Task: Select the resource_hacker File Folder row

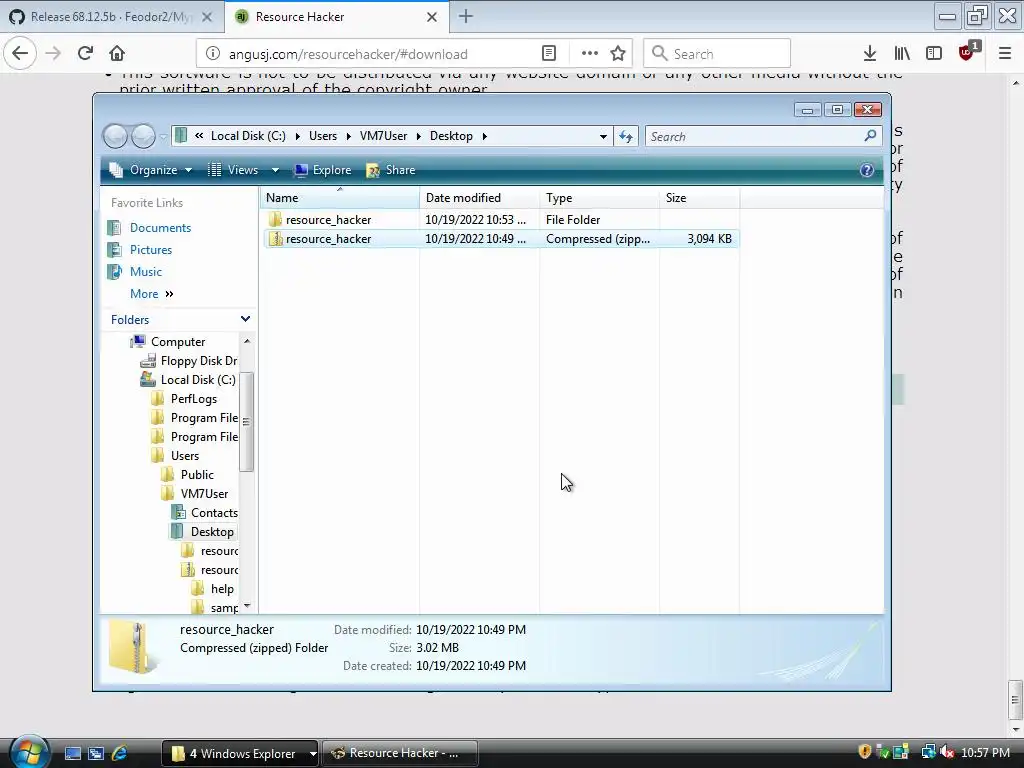Action: 501,220
